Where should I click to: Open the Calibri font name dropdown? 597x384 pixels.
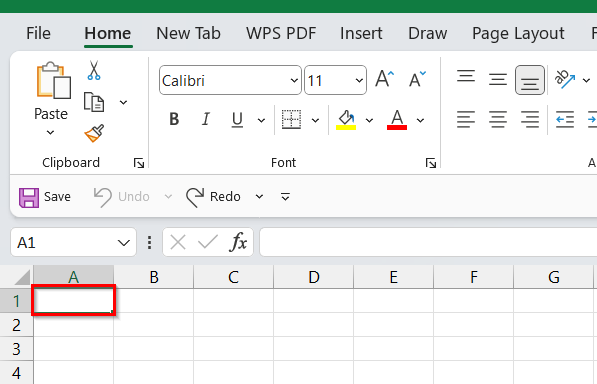click(x=294, y=80)
